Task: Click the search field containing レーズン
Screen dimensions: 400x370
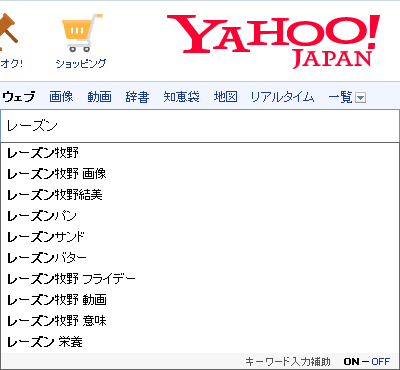Action: (200, 126)
